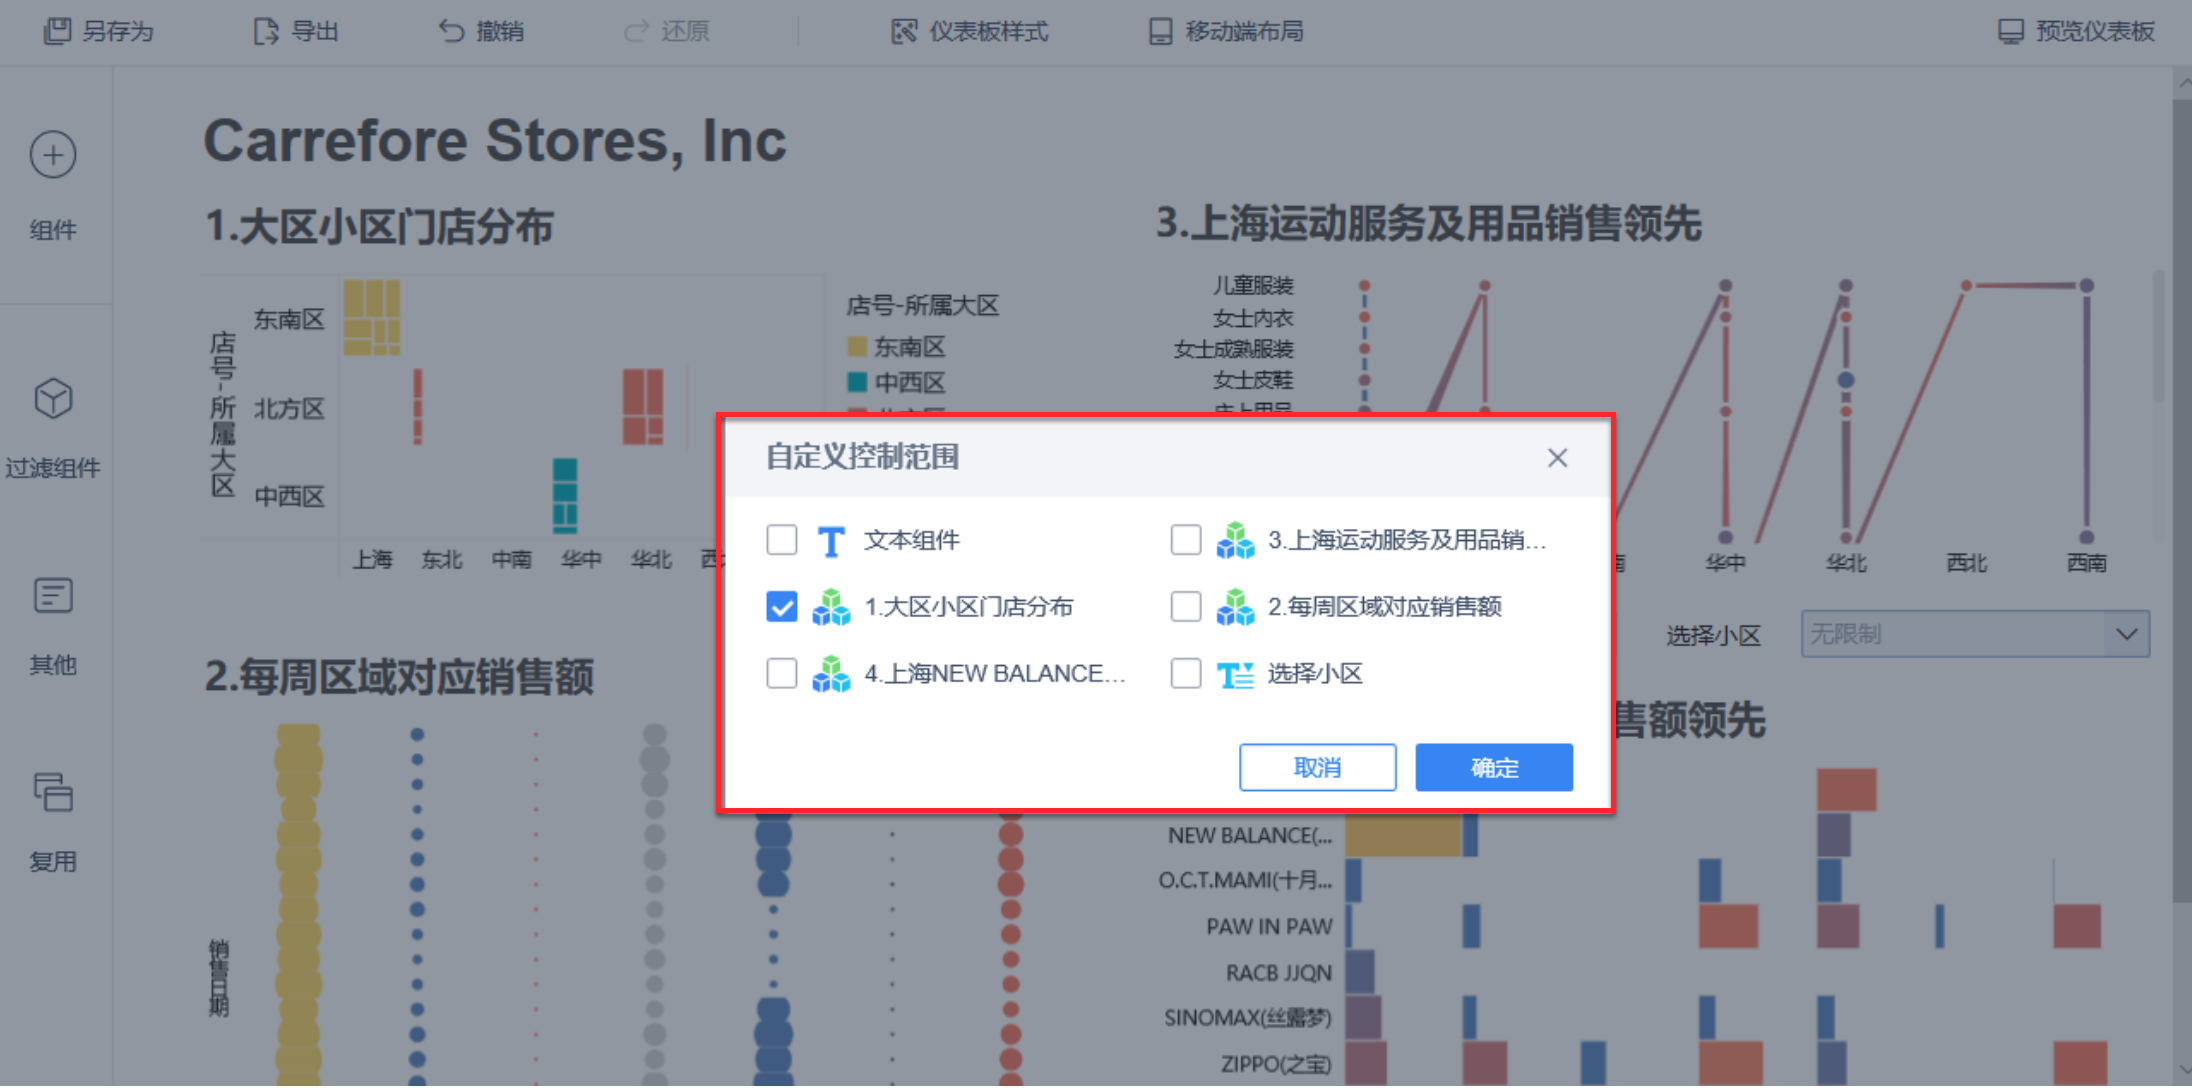2192x1088 pixels.
Task: Click the Save As toolbar icon
Action: tap(57, 31)
